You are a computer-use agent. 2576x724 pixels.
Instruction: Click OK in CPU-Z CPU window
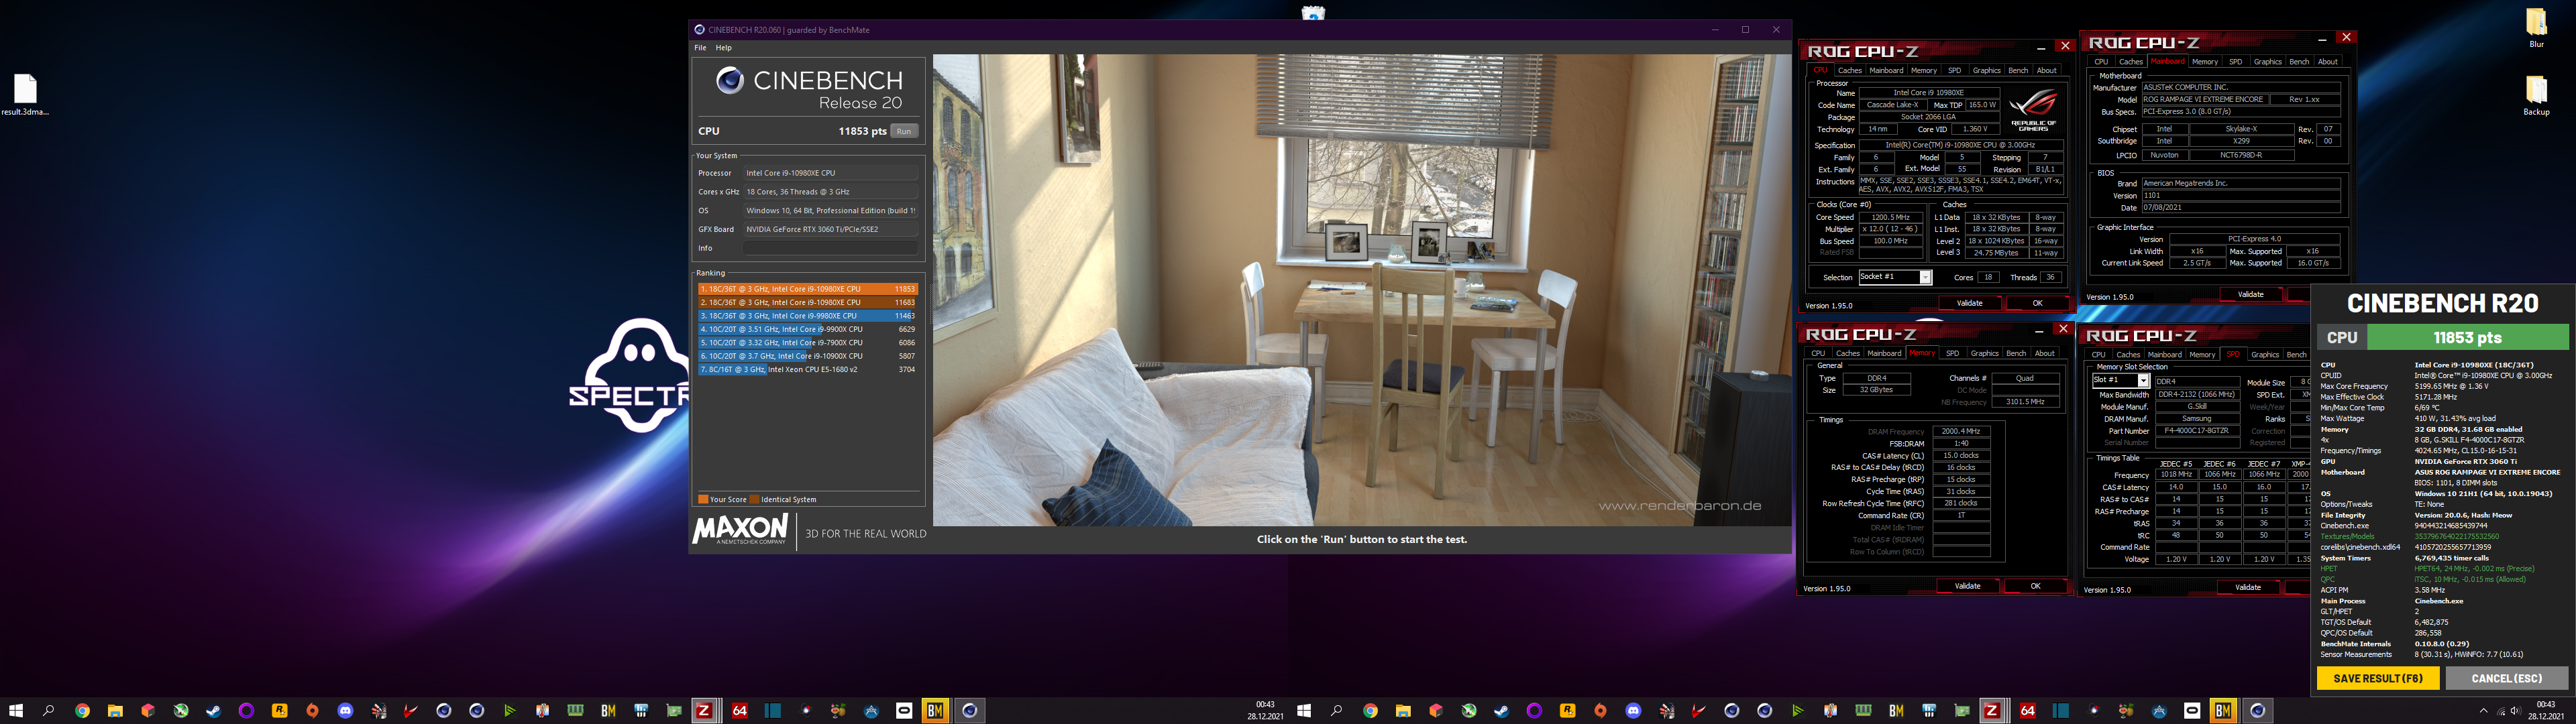tap(2037, 303)
